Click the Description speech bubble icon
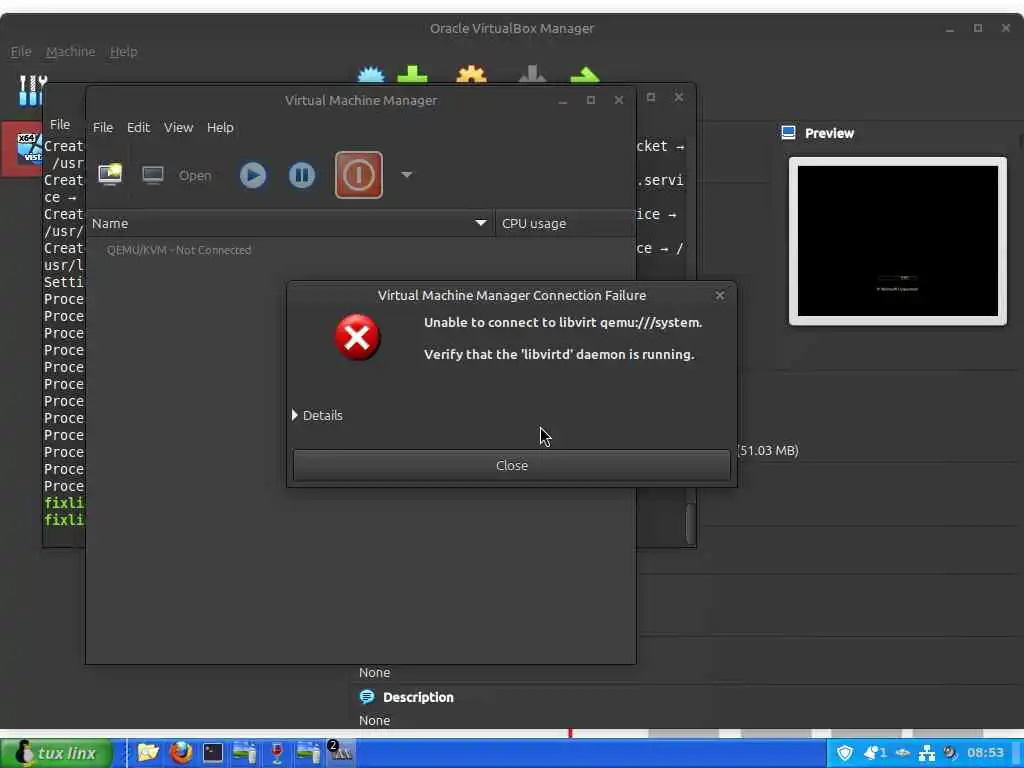The width and height of the screenshot is (1024, 768). (x=367, y=697)
